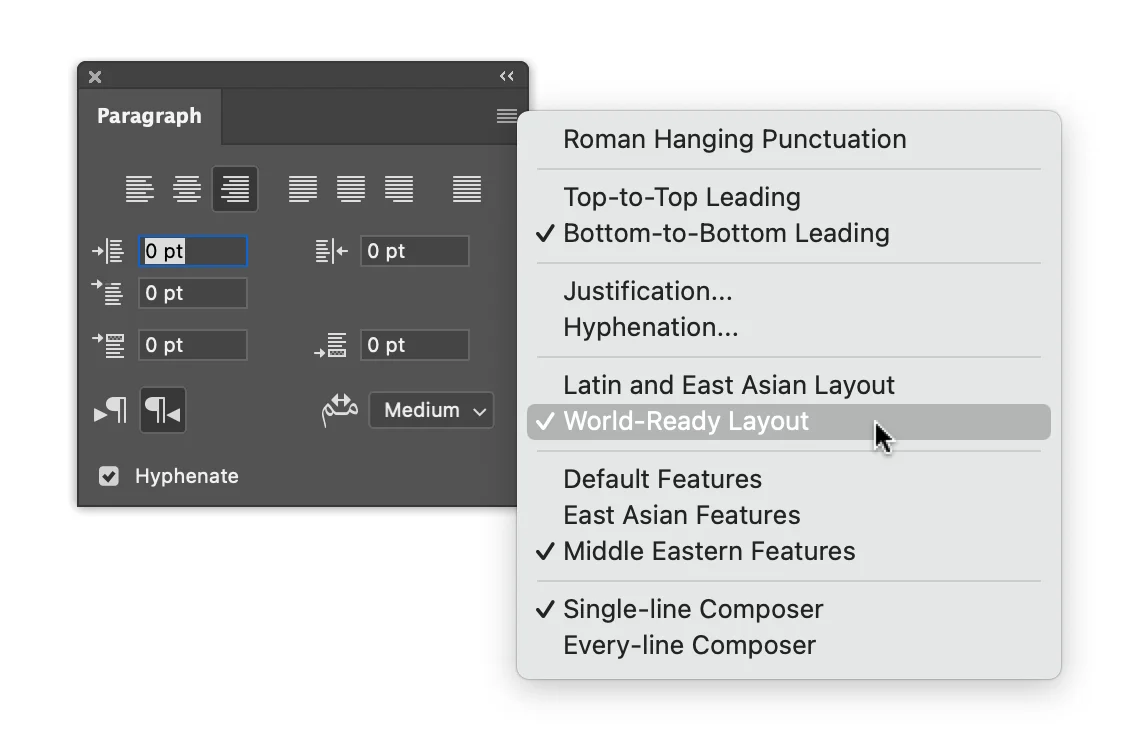Open Justification... dialog
The image size is (1133, 729).
pyautogui.click(x=789, y=291)
